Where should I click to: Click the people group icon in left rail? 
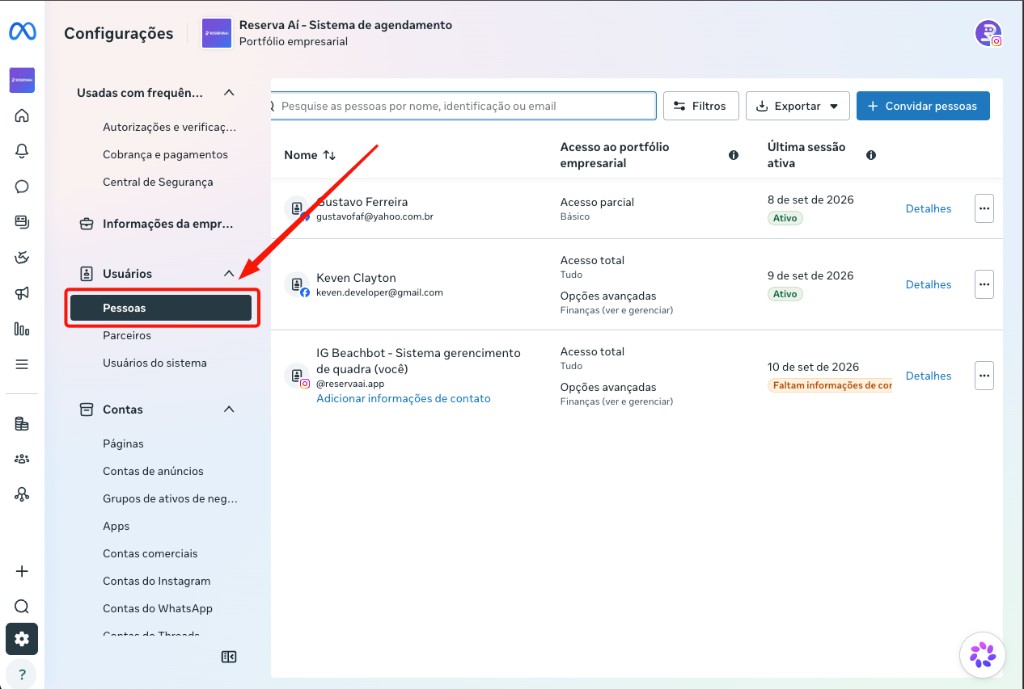tap(22, 459)
